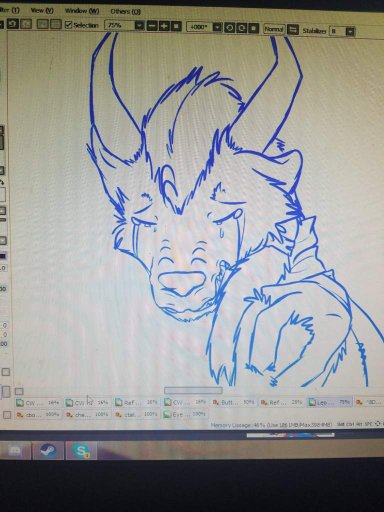Open the View (V) menu
Screen dimensions: 384x512
pyautogui.click(x=42, y=10)
